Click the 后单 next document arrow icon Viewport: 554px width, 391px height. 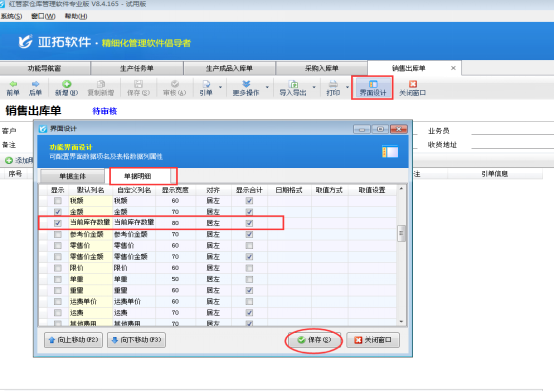pyautogui.click(x=35, y=84)
